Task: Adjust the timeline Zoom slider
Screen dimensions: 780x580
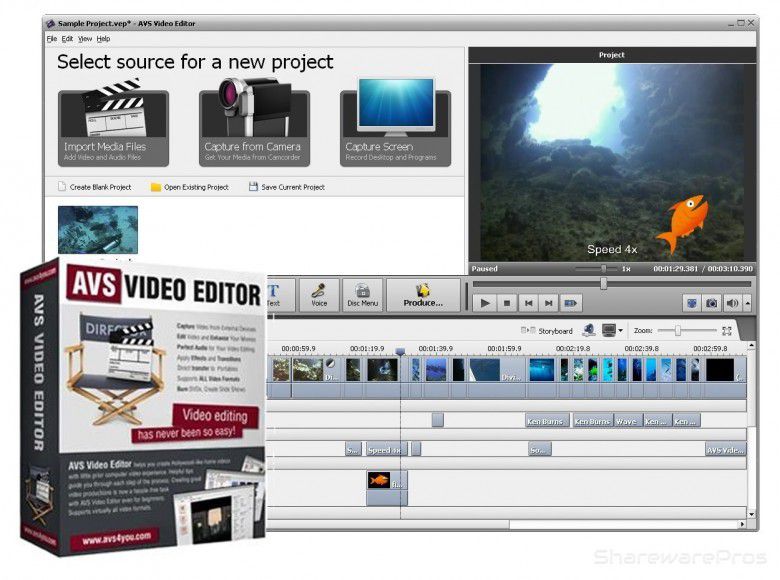Action: (677, 331)
